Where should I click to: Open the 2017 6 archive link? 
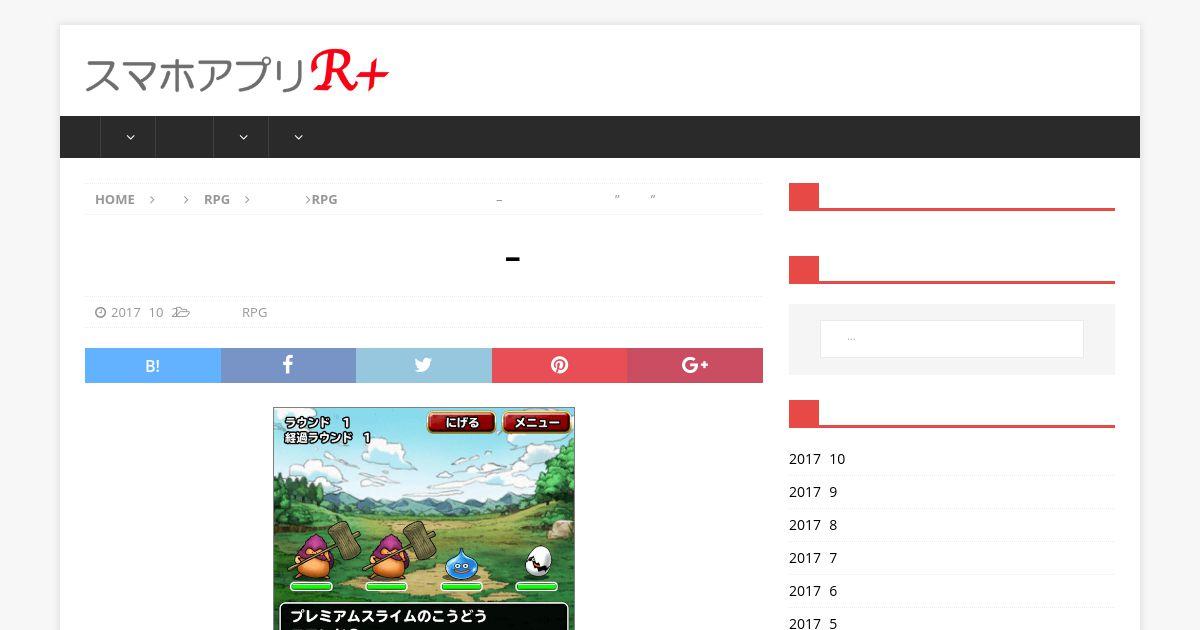coord(813,591)
